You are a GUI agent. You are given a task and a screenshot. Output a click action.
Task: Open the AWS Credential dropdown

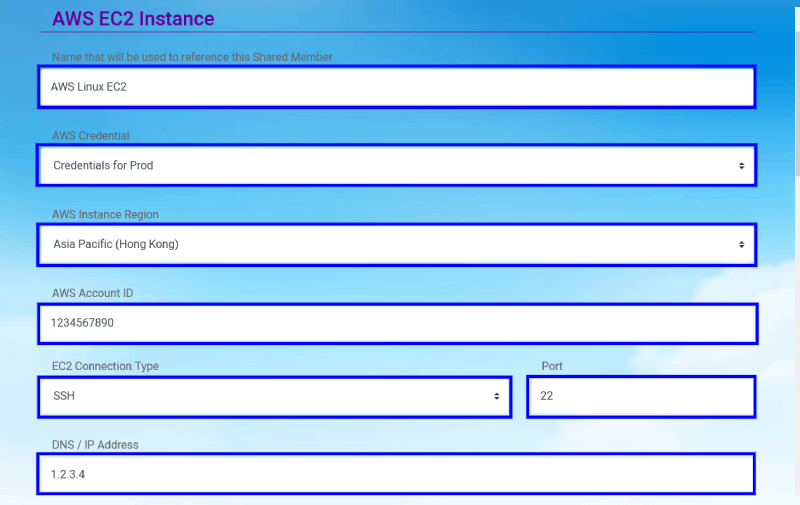point(396,165)
